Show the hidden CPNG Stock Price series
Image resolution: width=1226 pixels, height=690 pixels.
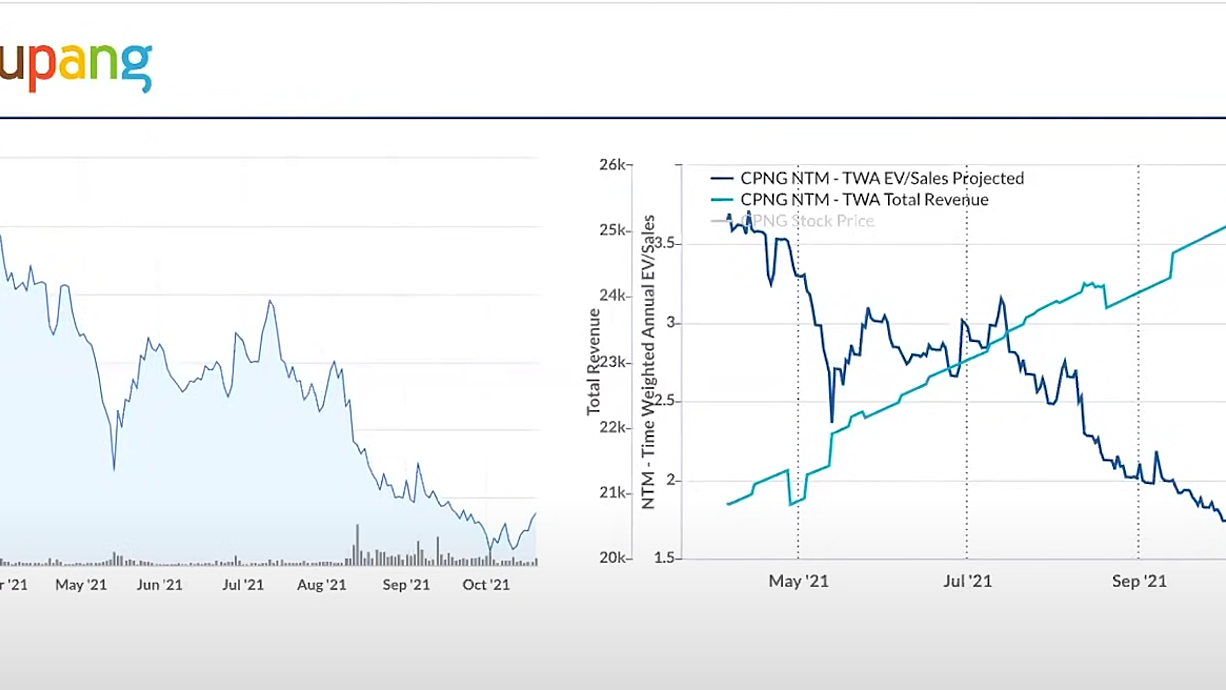pos(807,220)
